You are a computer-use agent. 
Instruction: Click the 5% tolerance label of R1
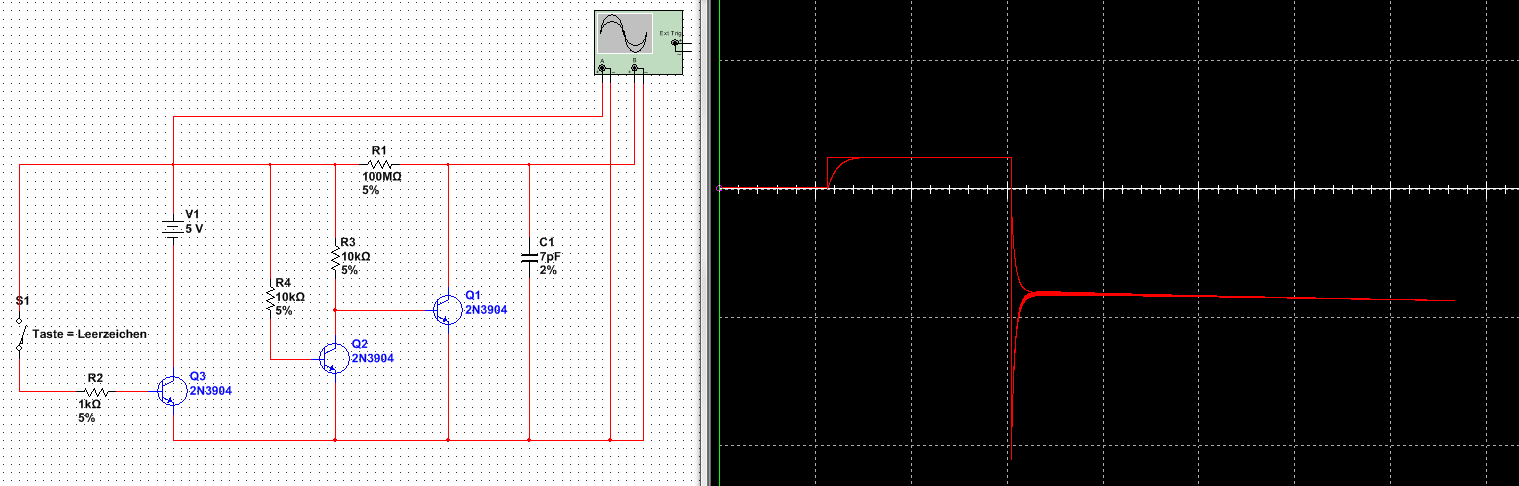(x=371, y=190)
